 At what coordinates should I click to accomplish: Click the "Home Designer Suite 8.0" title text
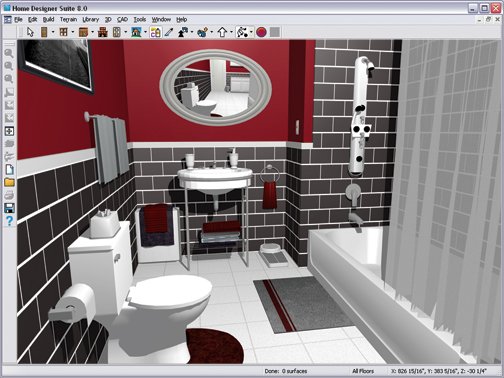point(50,8)
